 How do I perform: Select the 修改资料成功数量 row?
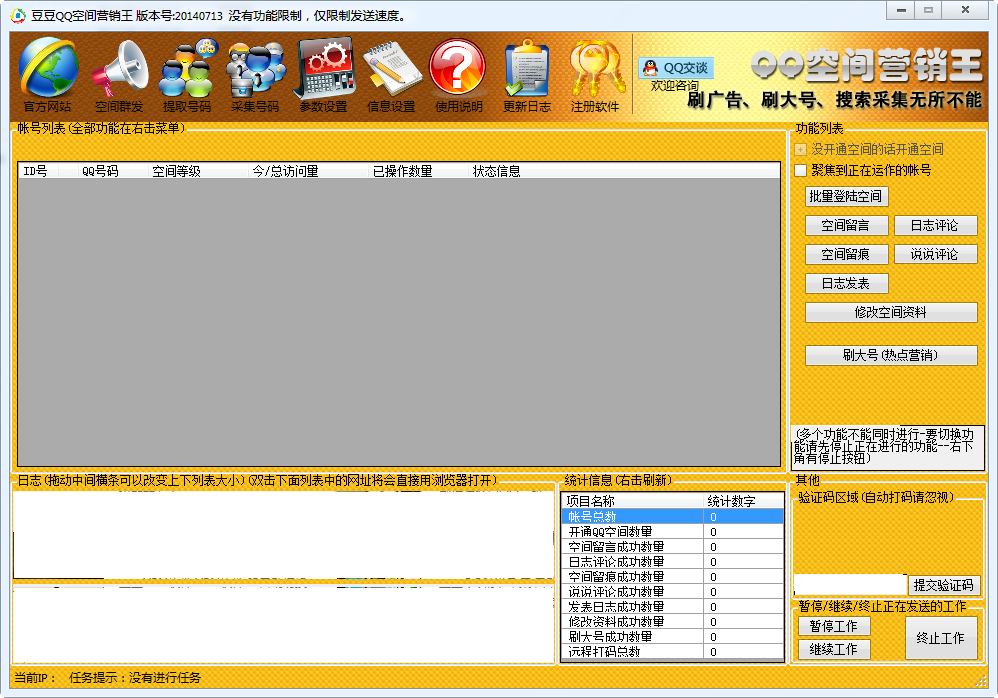pyautogui.click(x=673, y=622)
